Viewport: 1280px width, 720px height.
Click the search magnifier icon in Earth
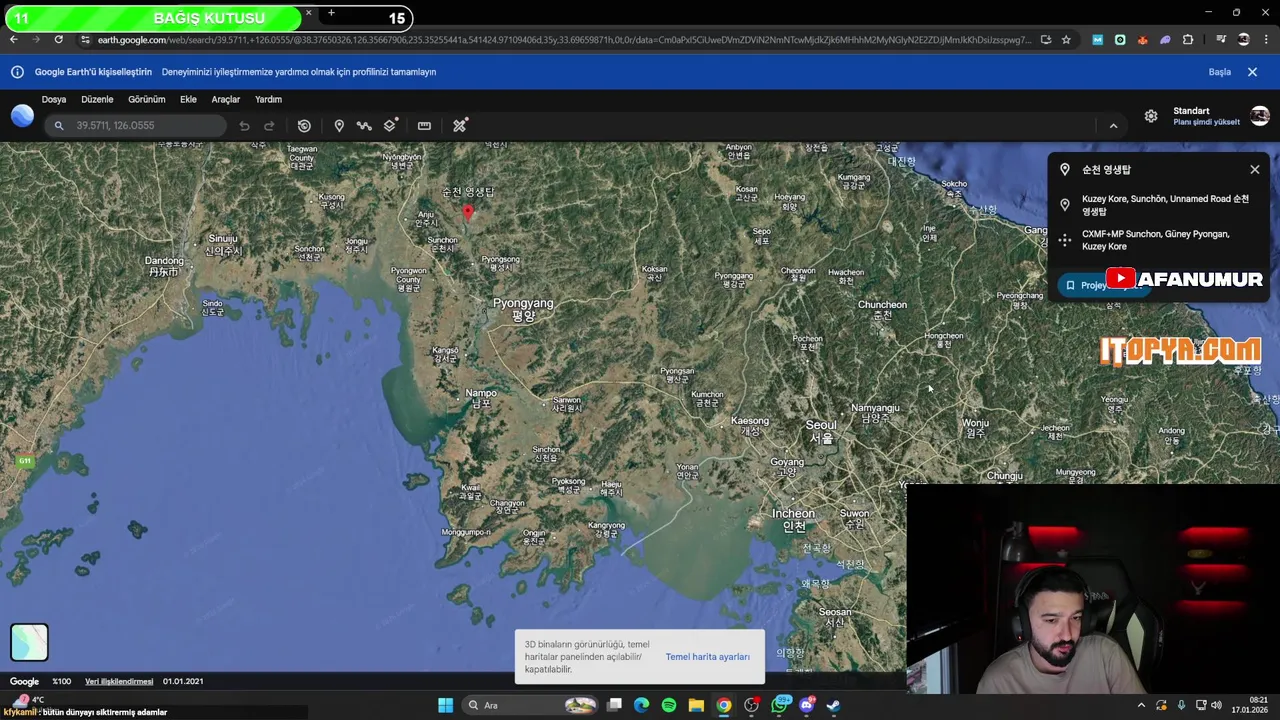tap(59, 126)
